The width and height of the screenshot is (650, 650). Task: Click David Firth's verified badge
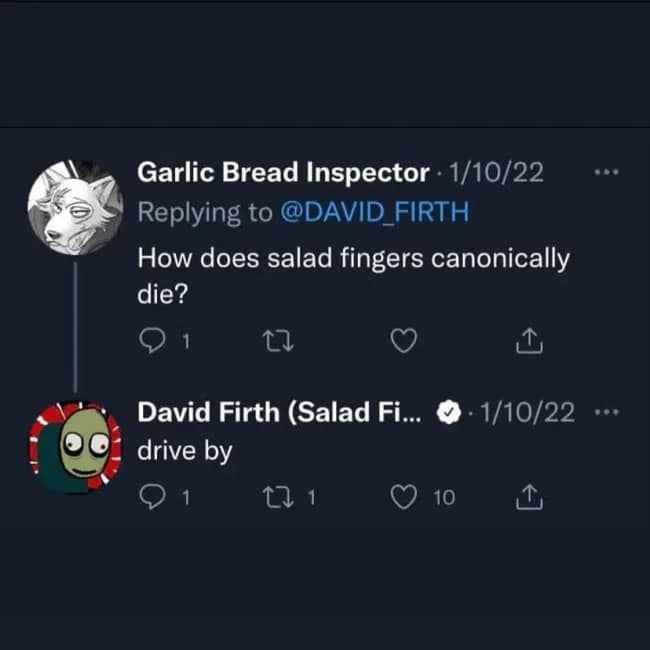(451, 412)
